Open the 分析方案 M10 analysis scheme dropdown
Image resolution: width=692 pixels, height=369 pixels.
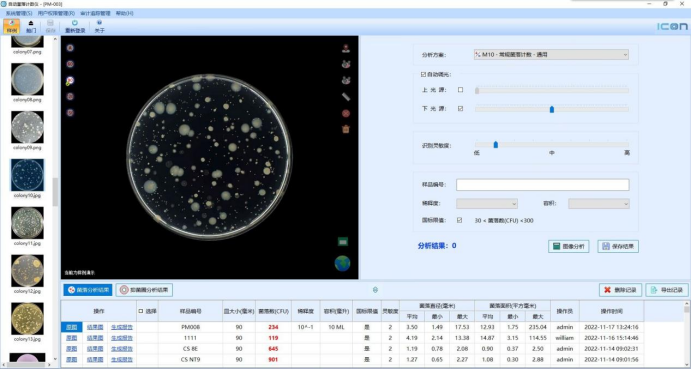point(551,55)
